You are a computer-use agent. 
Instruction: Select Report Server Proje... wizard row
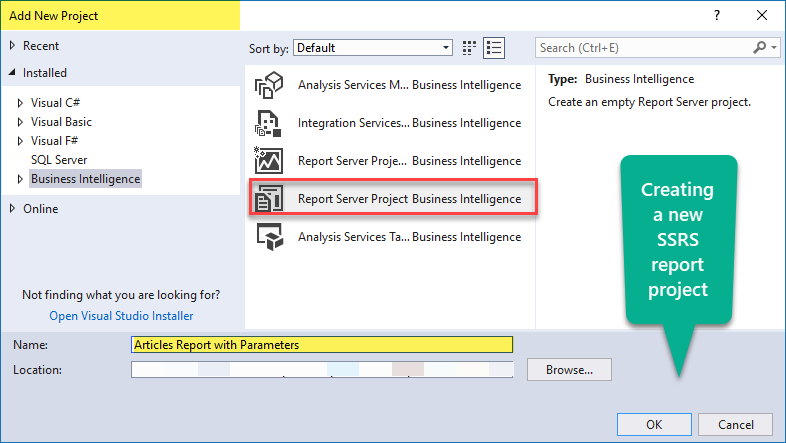click(x=391, y=161)
